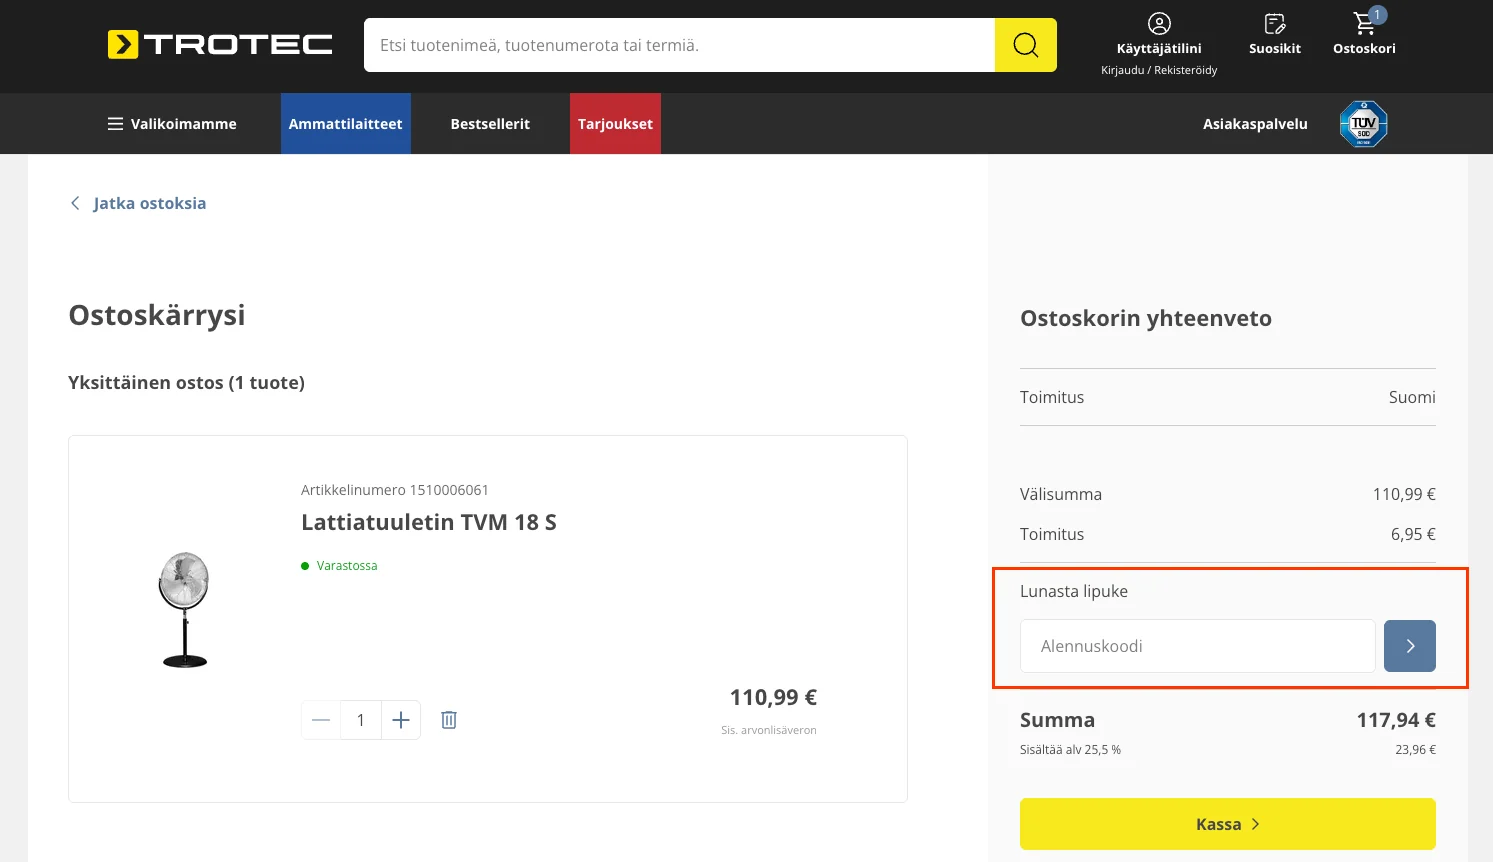This screenshot has height=862, width=1493.
Task: Click the item price 110,99 €
Action: (x=773, y=697)
